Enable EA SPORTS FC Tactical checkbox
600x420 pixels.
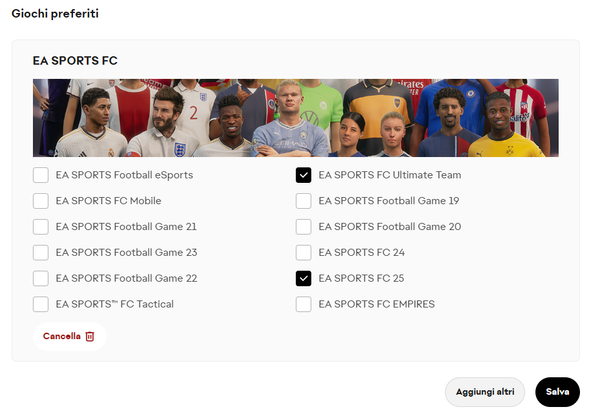coord(41,304)
